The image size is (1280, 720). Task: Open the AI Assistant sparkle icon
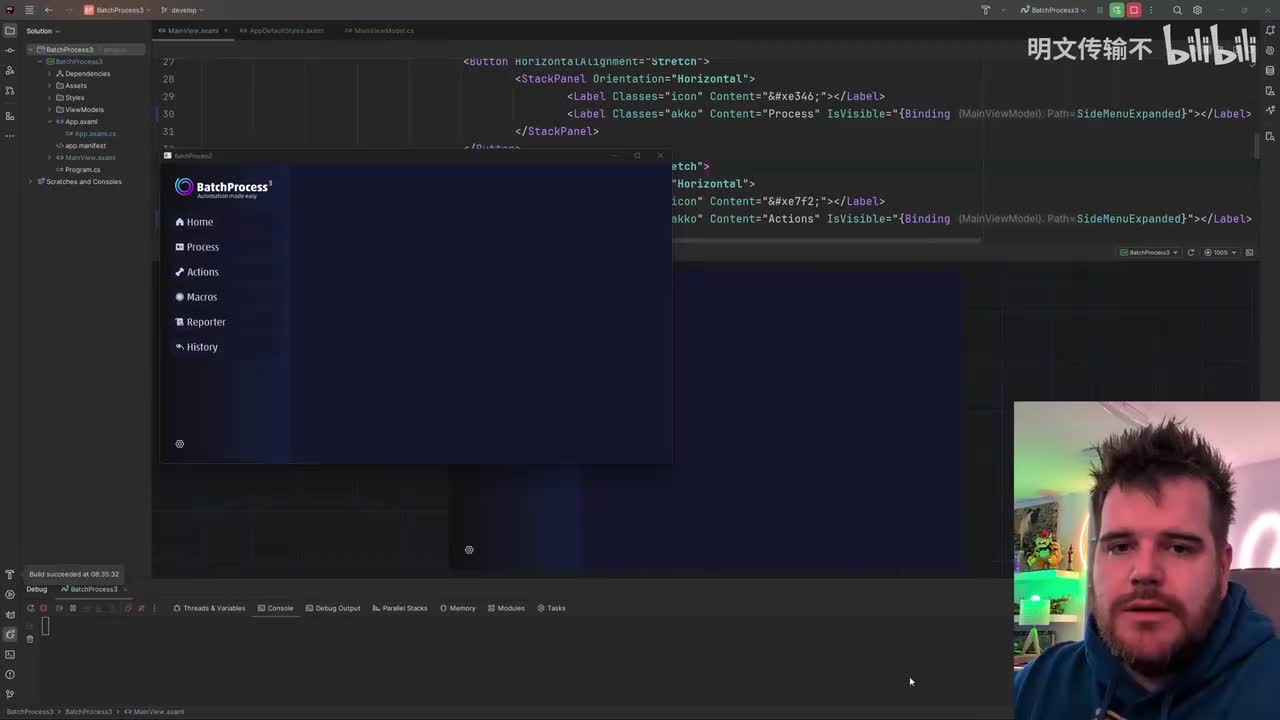coord(1270,50)
